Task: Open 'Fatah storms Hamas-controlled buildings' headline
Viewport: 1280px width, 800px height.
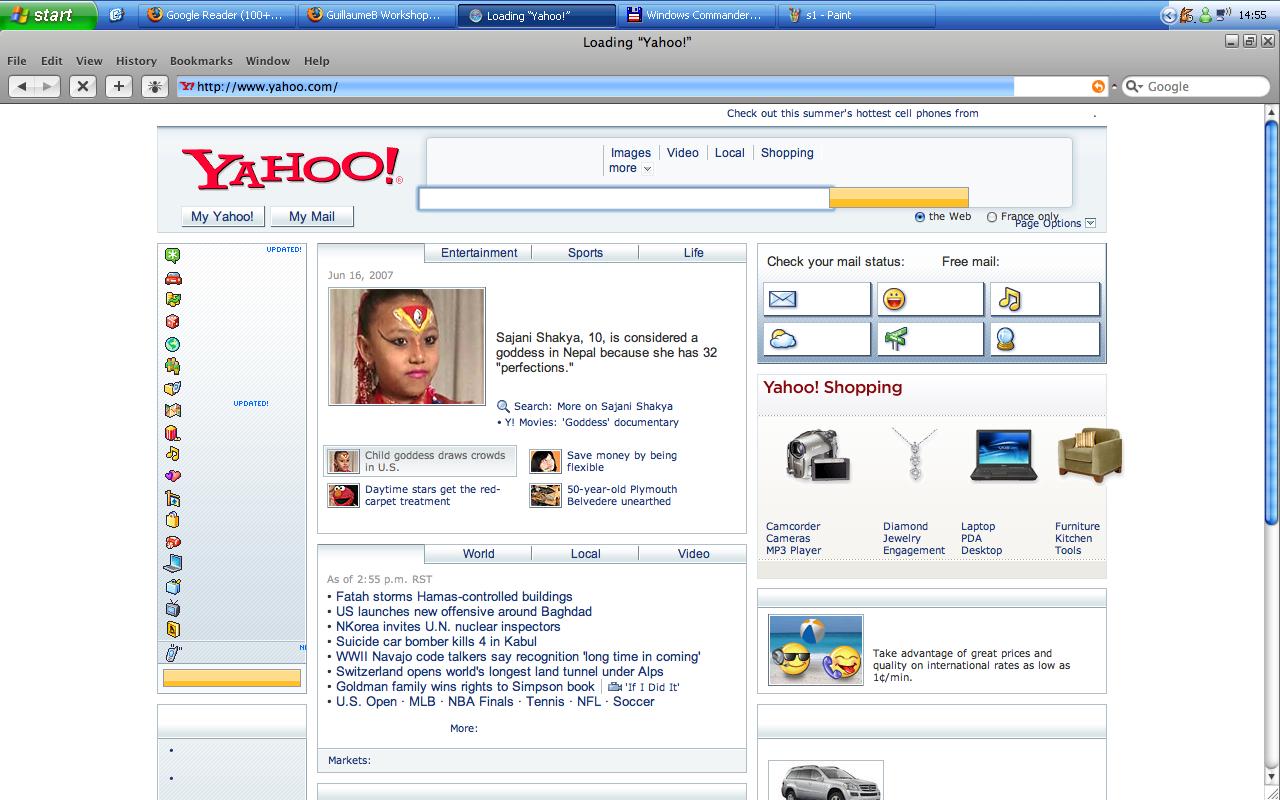Action: pos(454,597)
